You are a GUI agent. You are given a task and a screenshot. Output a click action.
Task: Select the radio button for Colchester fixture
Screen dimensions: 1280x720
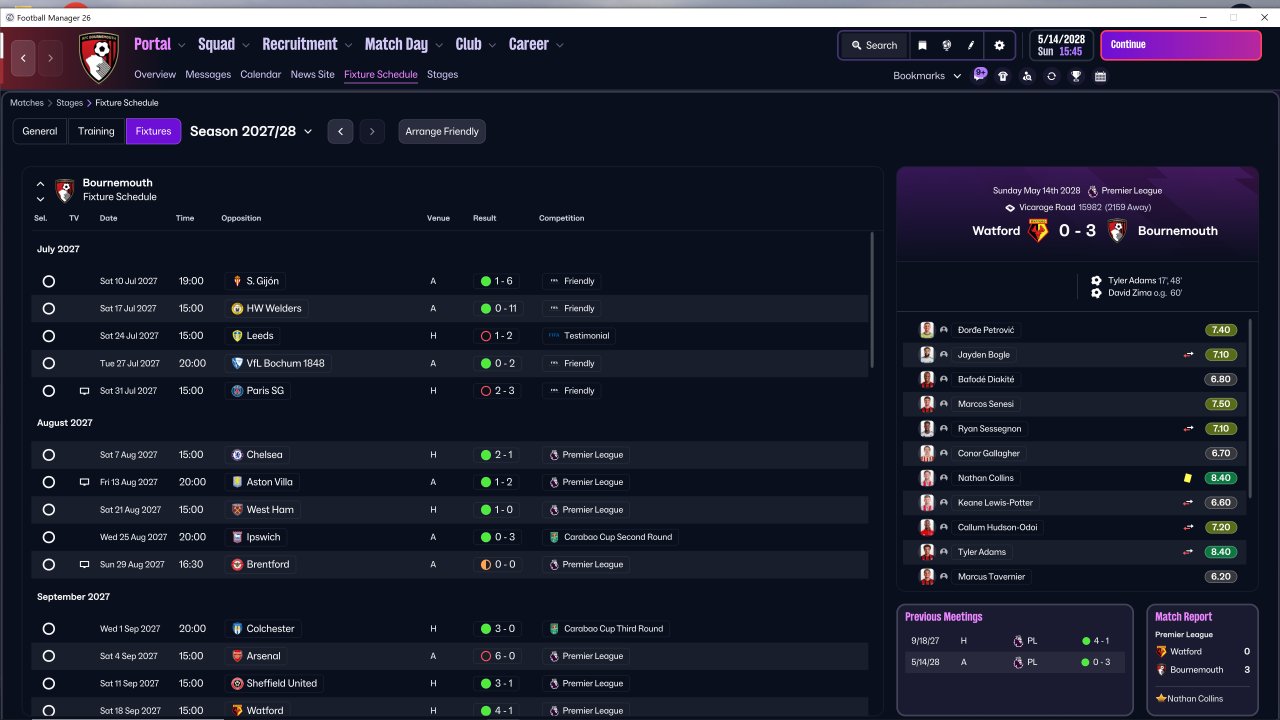(x=48, y=629)
